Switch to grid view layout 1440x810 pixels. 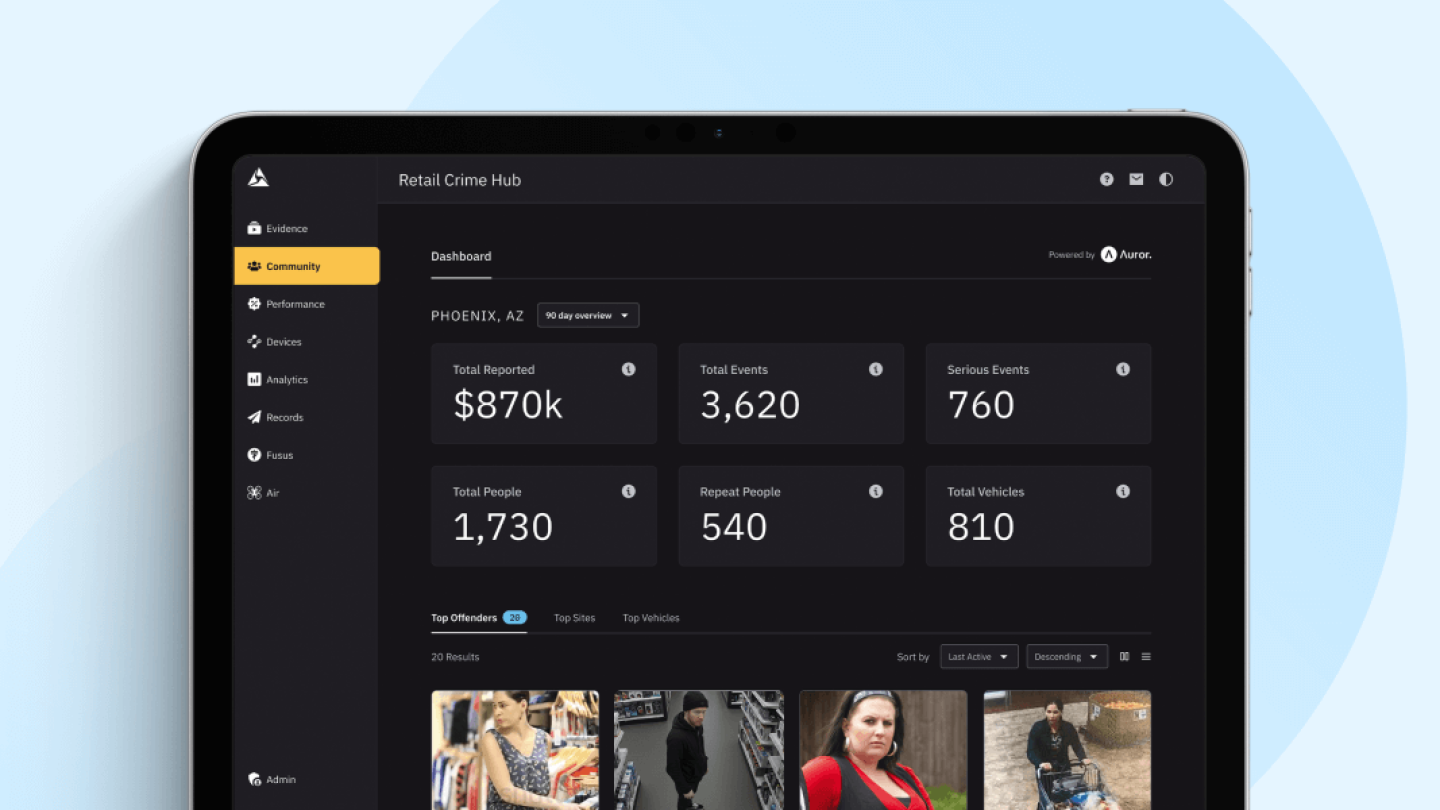[x=1124, y=657]
